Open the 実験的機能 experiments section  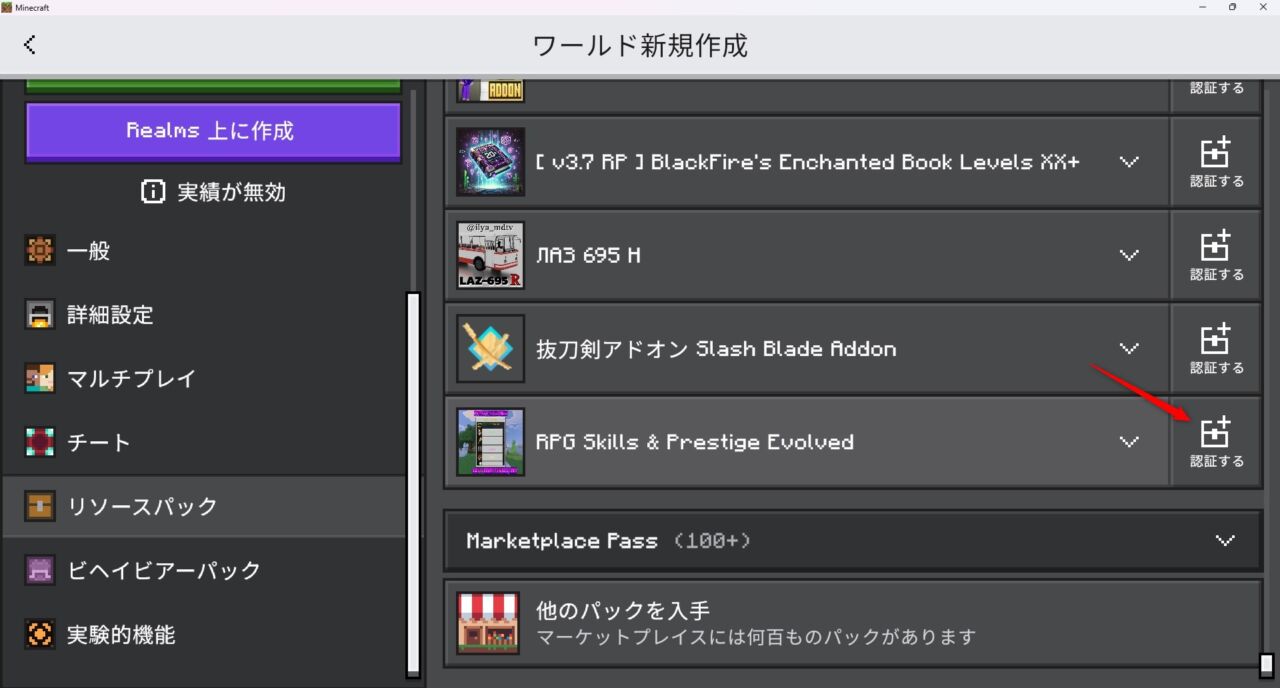tap(205, 634)
